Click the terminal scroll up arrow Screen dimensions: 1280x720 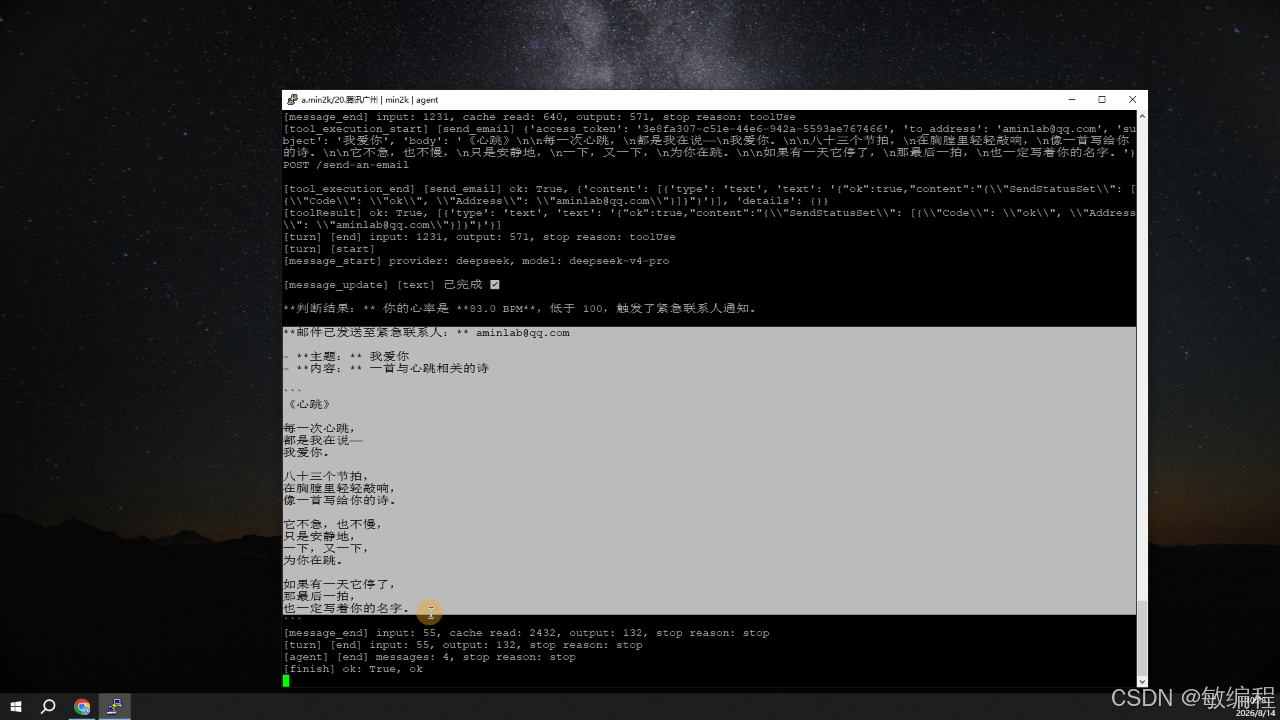pyautogui.click(x=1142, y=117)
